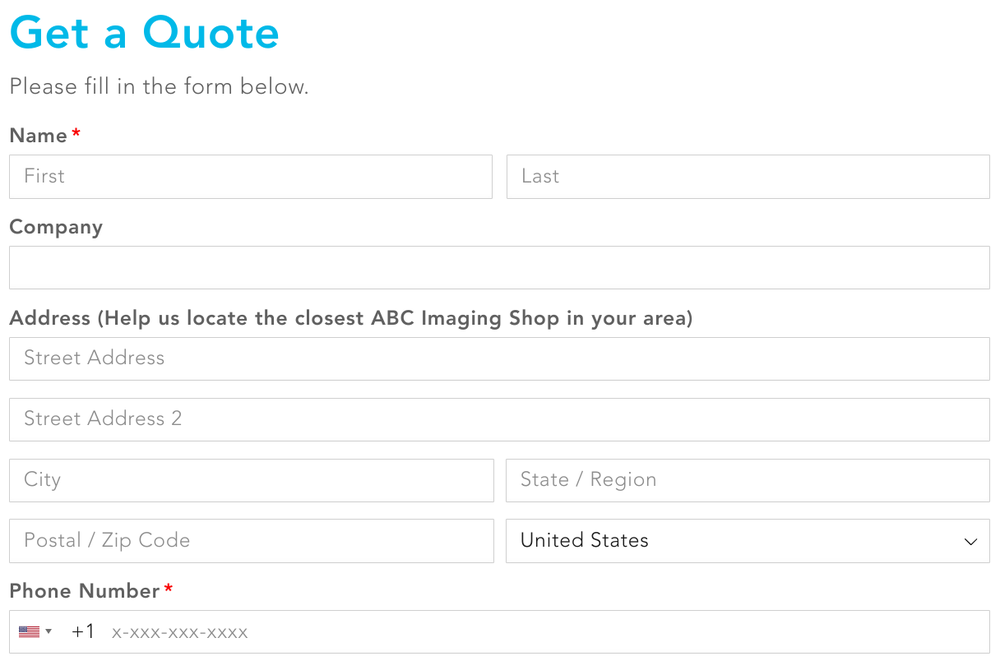Click the Address help label

351,318
